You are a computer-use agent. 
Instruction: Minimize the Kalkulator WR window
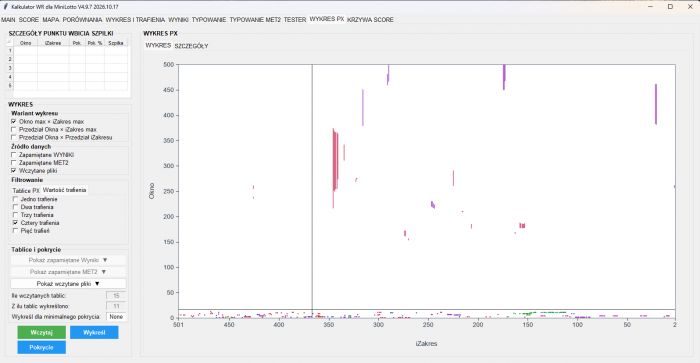point(650,7)
